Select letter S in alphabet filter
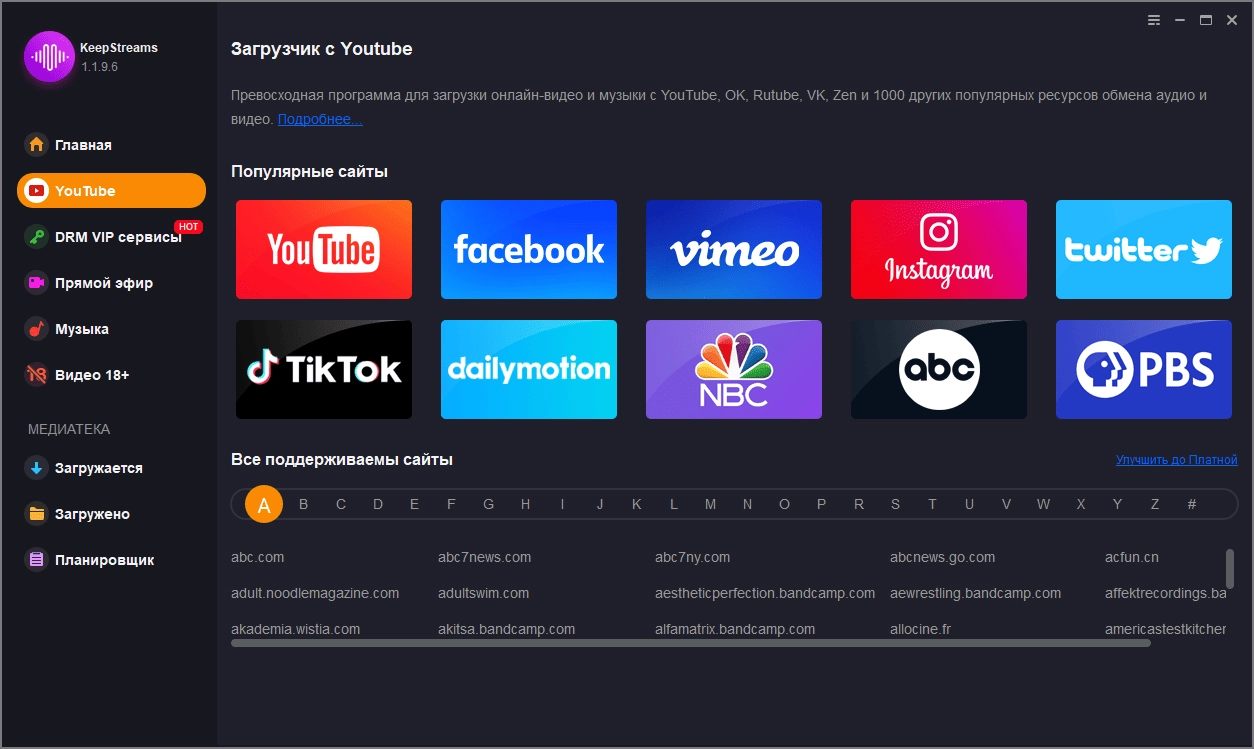Image resolution: width=1254 pixels, height=749 pixels. [895, 505]
